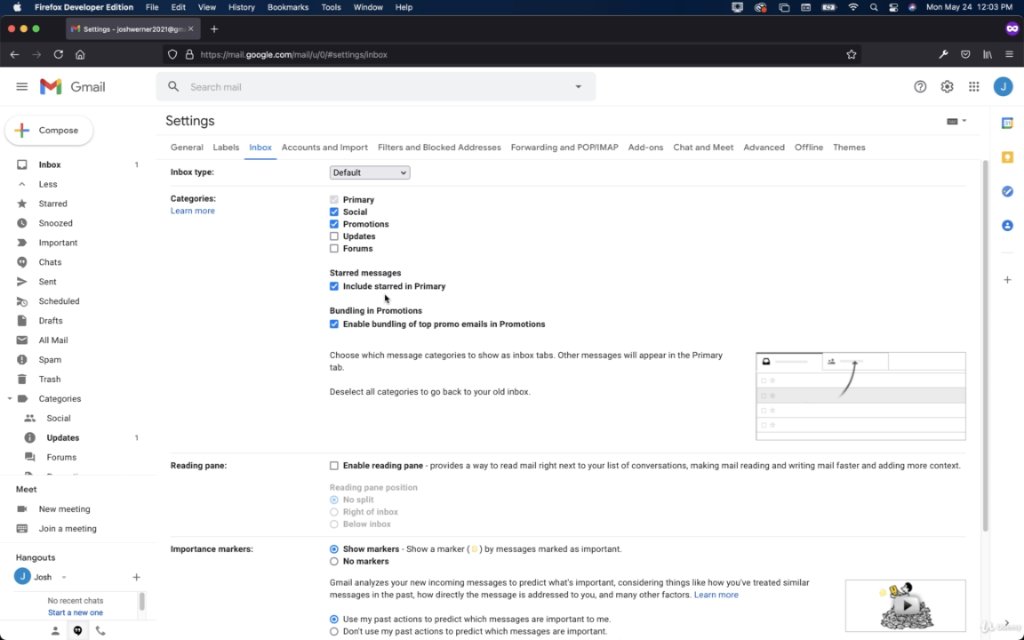Screen dimensions: 1024x640
Task: Open the Firefox application menu icon
Action: pyautogui.click(x=1009, y=55)
